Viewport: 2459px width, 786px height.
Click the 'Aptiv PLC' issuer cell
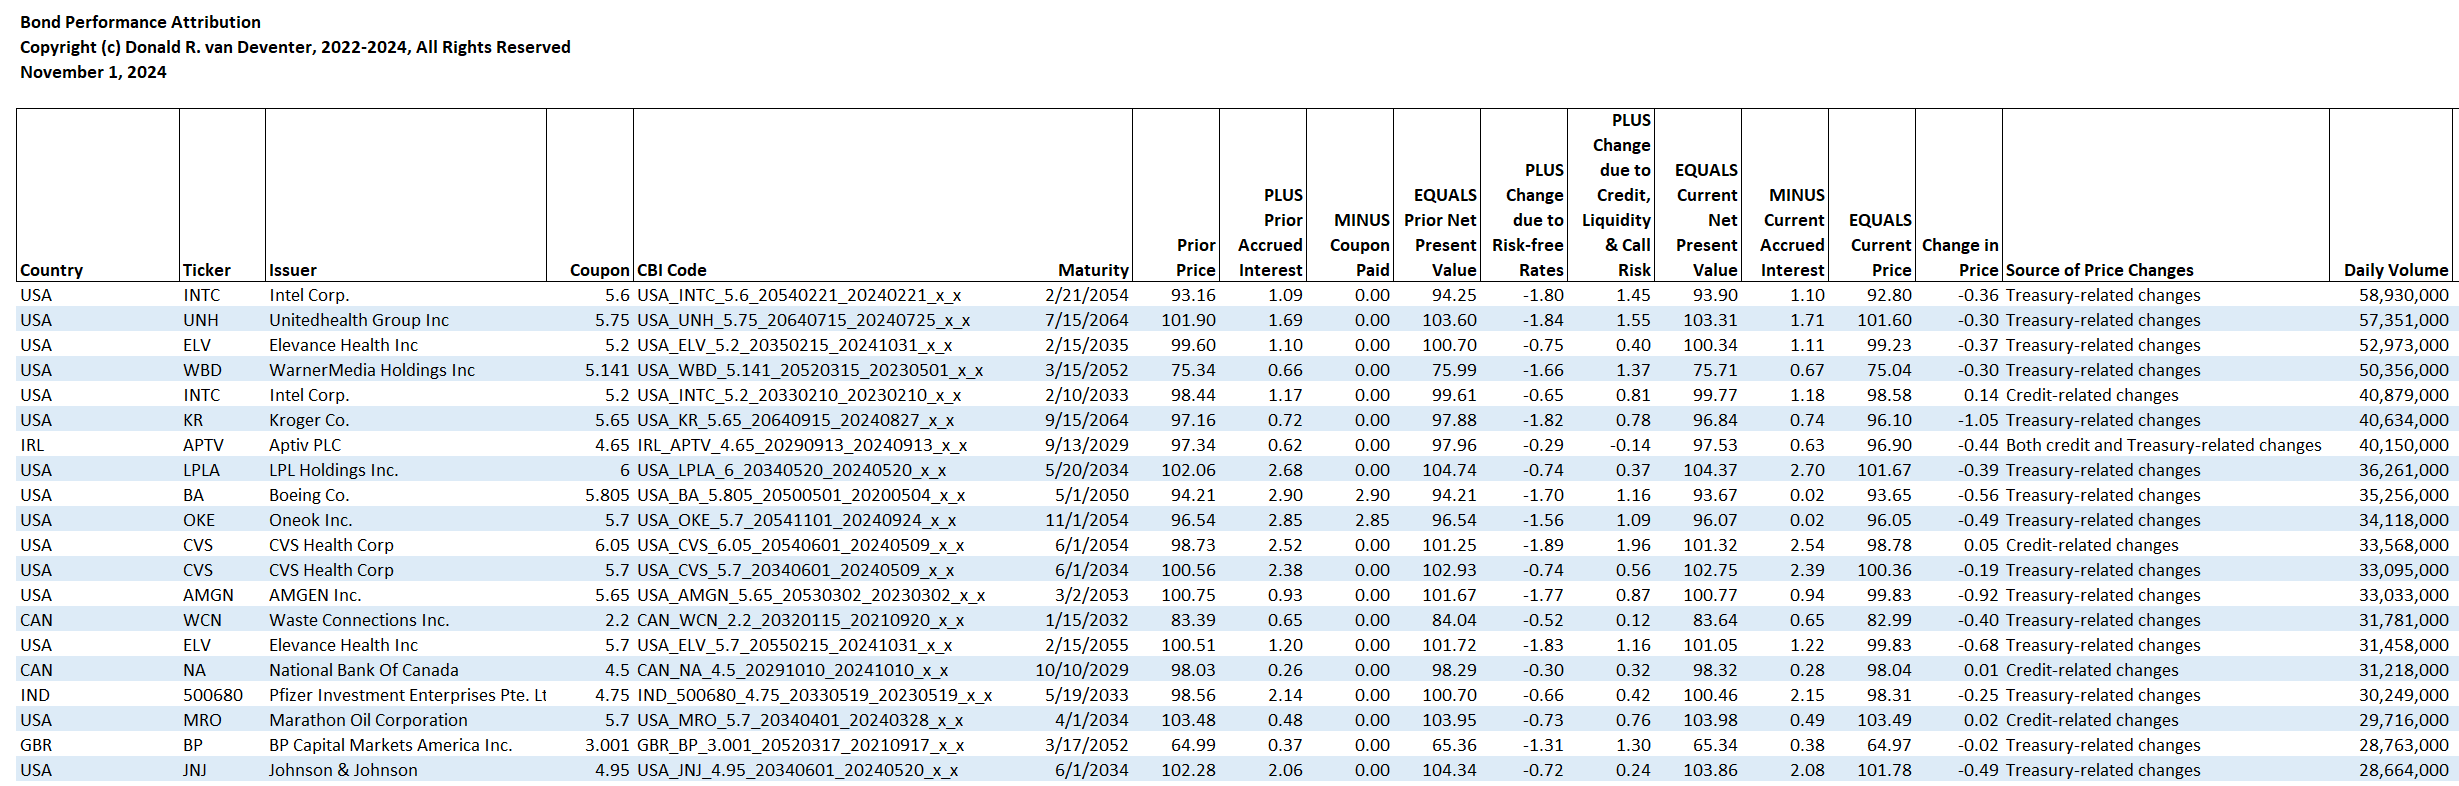click(x=305, y=445)
